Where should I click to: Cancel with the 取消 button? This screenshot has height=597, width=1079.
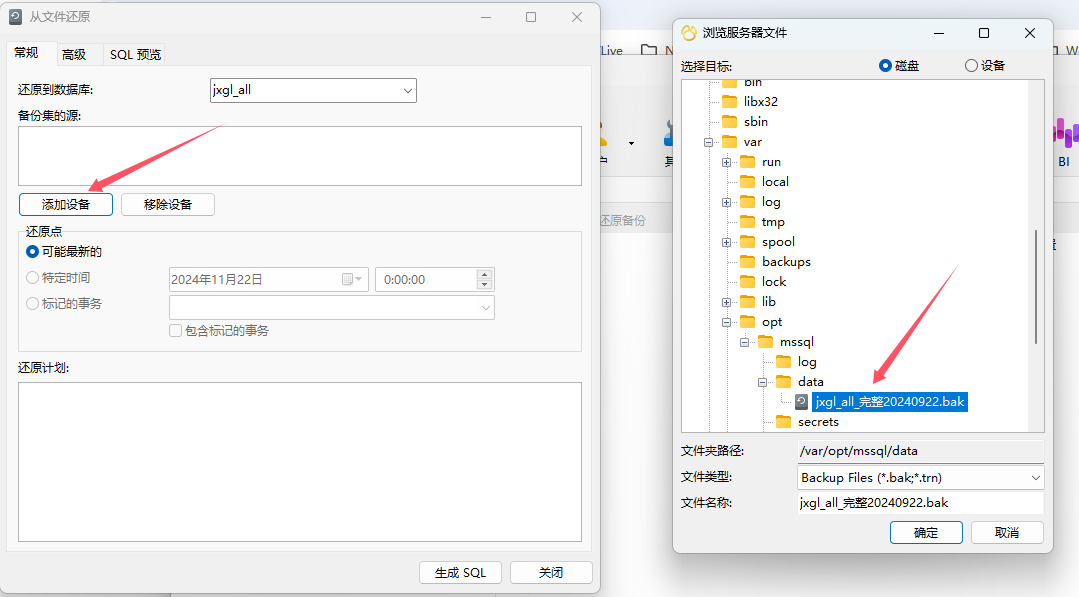coord(1007,532)
